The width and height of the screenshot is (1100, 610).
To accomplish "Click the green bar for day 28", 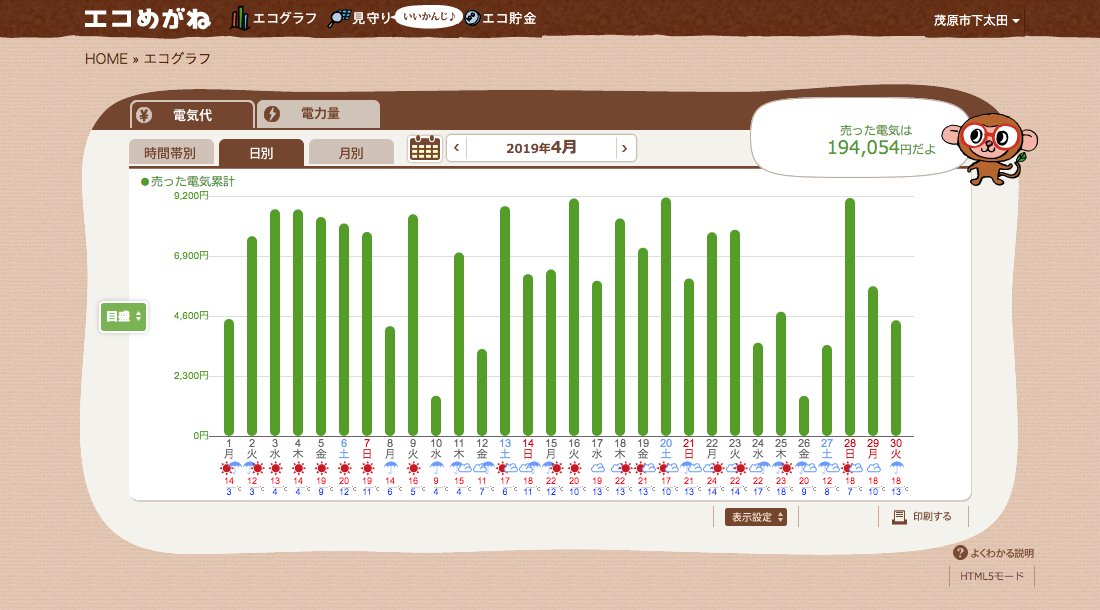I will (850, 317).
